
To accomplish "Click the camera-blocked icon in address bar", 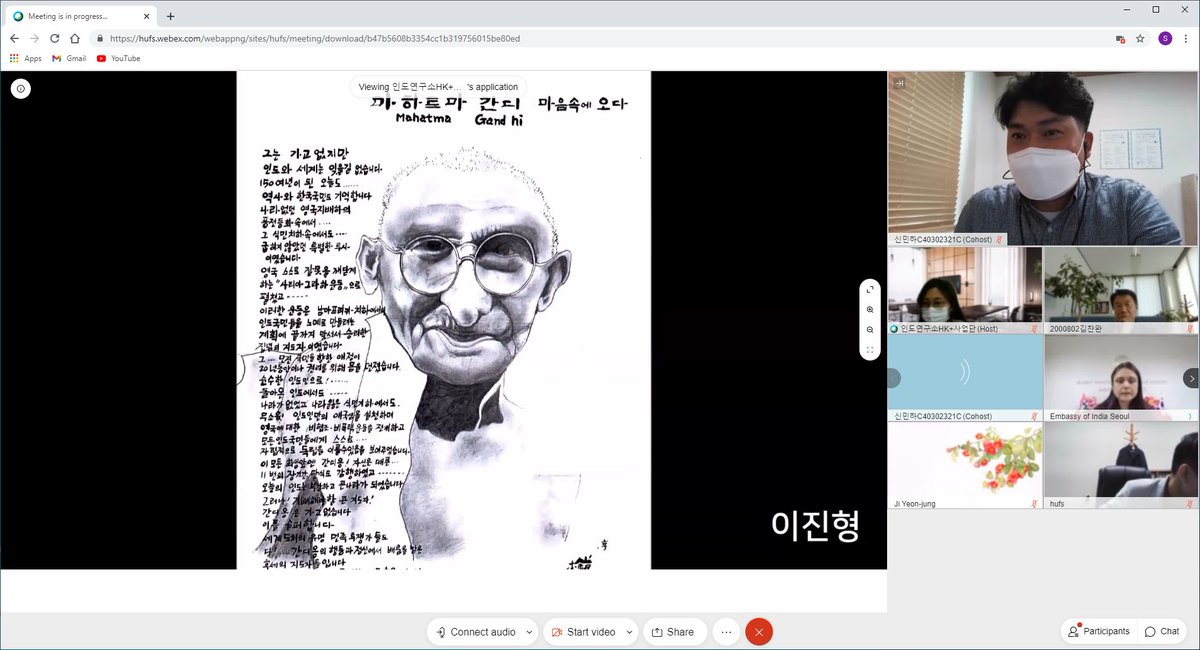I will [x=1120, y=38].
